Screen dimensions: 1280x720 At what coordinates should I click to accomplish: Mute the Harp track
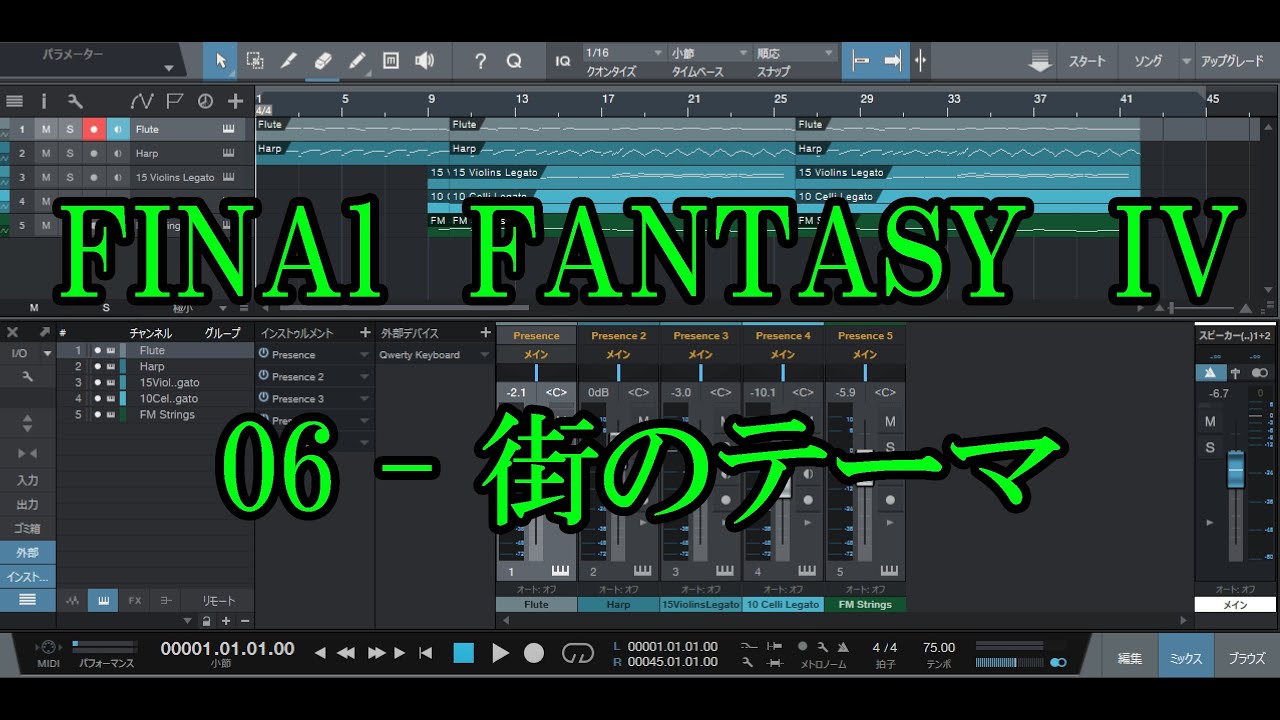[46, 153]
